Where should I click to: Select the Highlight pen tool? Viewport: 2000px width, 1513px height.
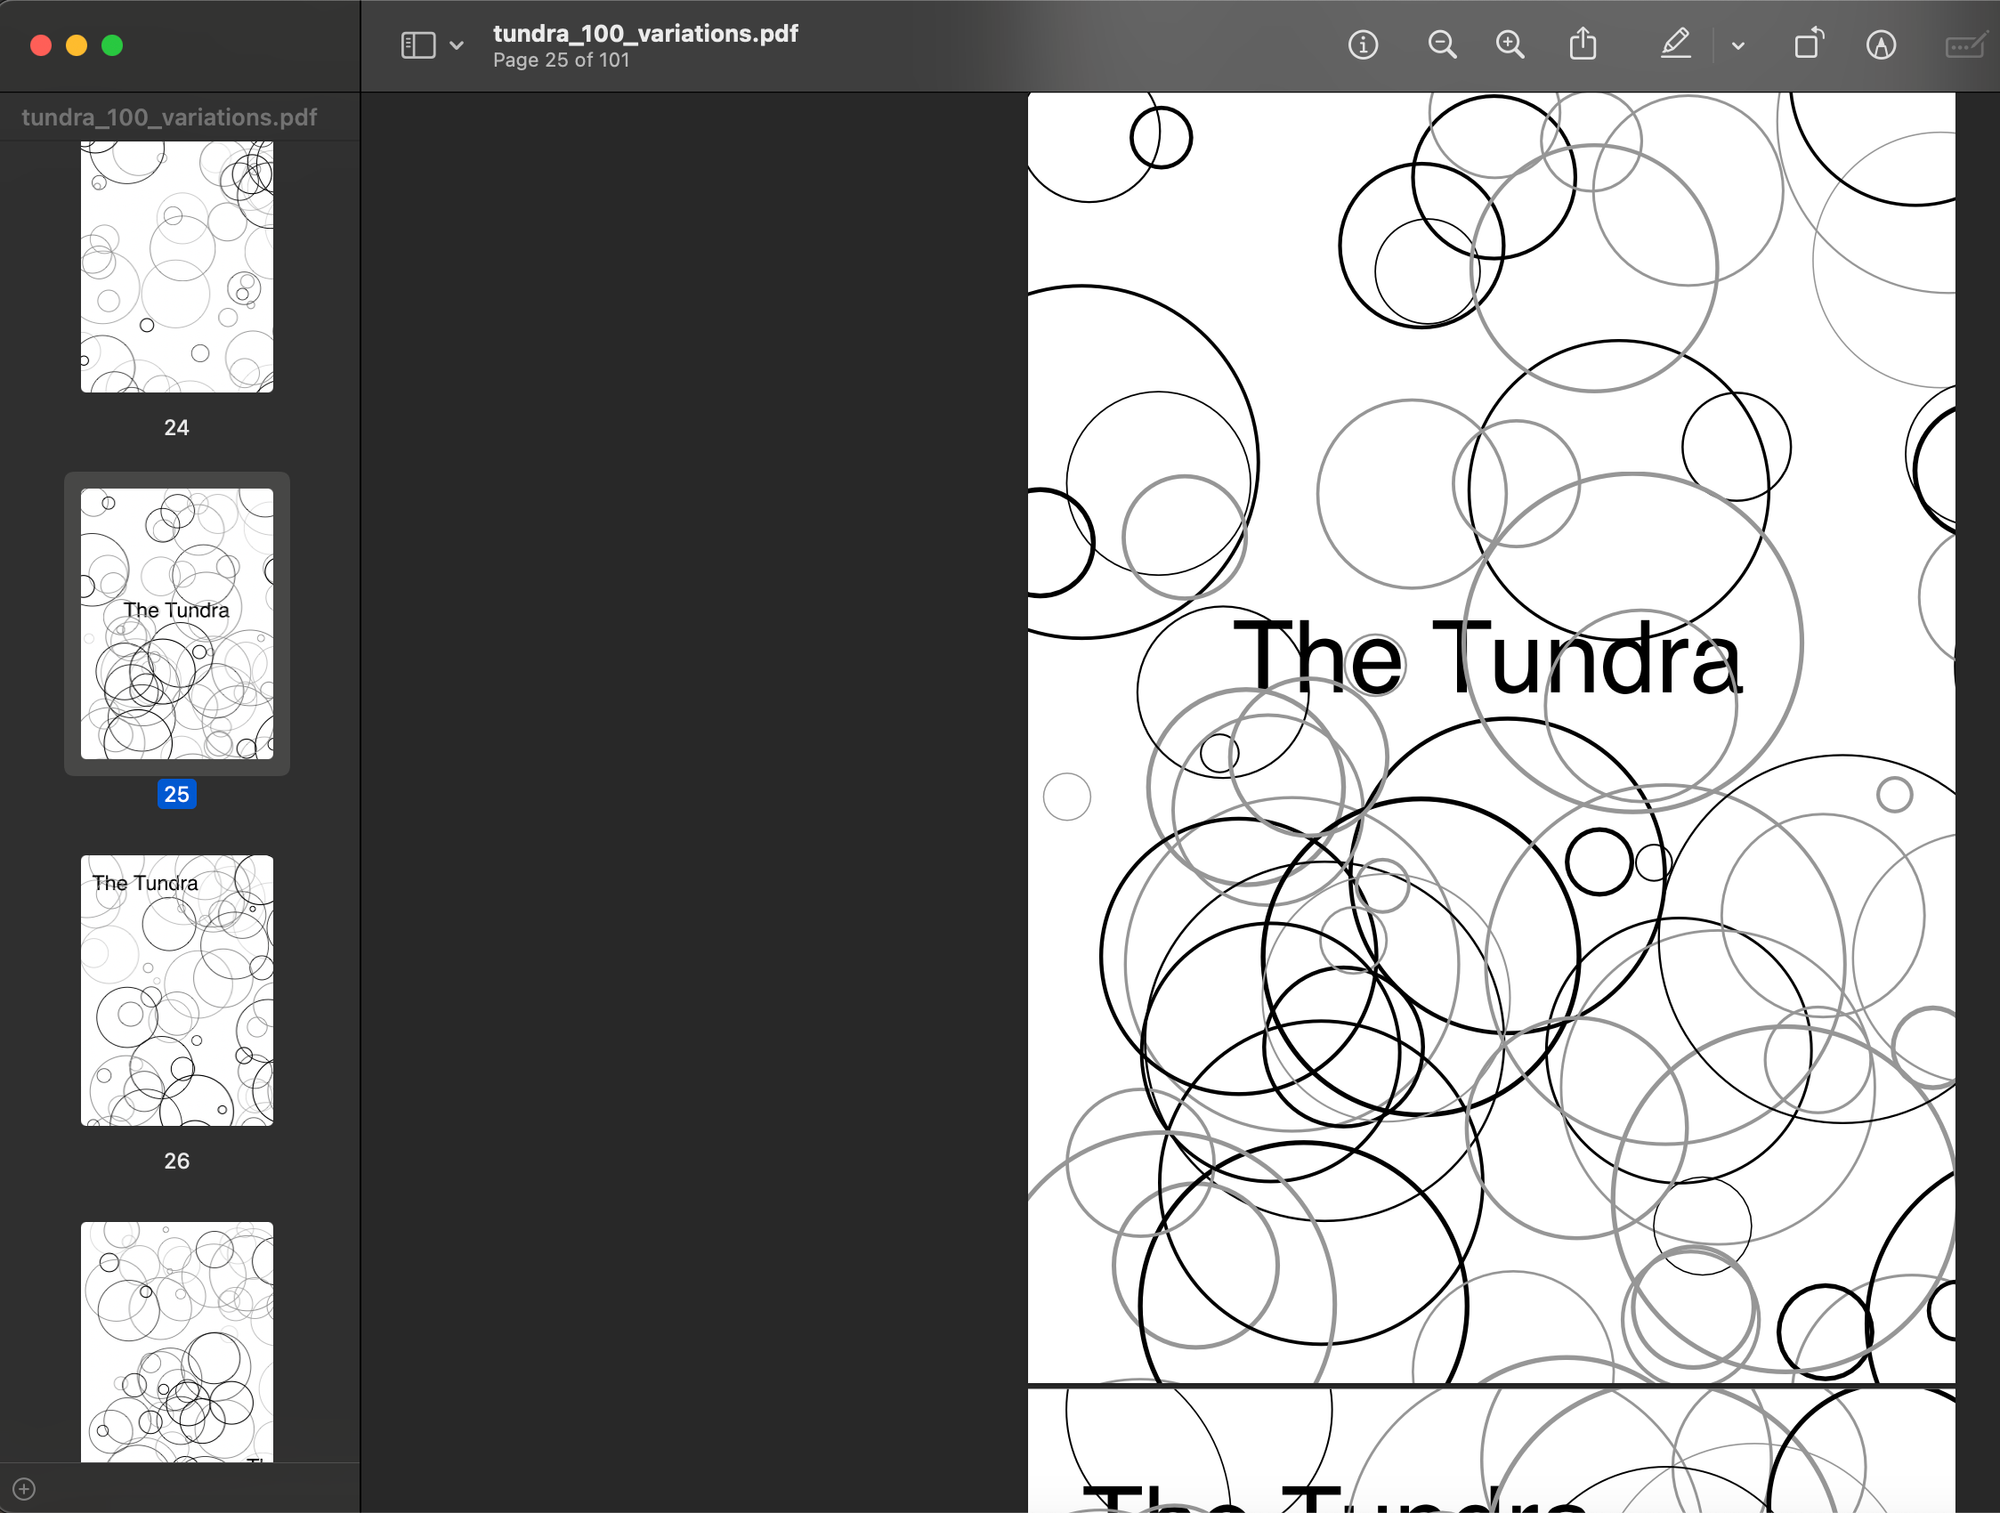pos(1675,45)
